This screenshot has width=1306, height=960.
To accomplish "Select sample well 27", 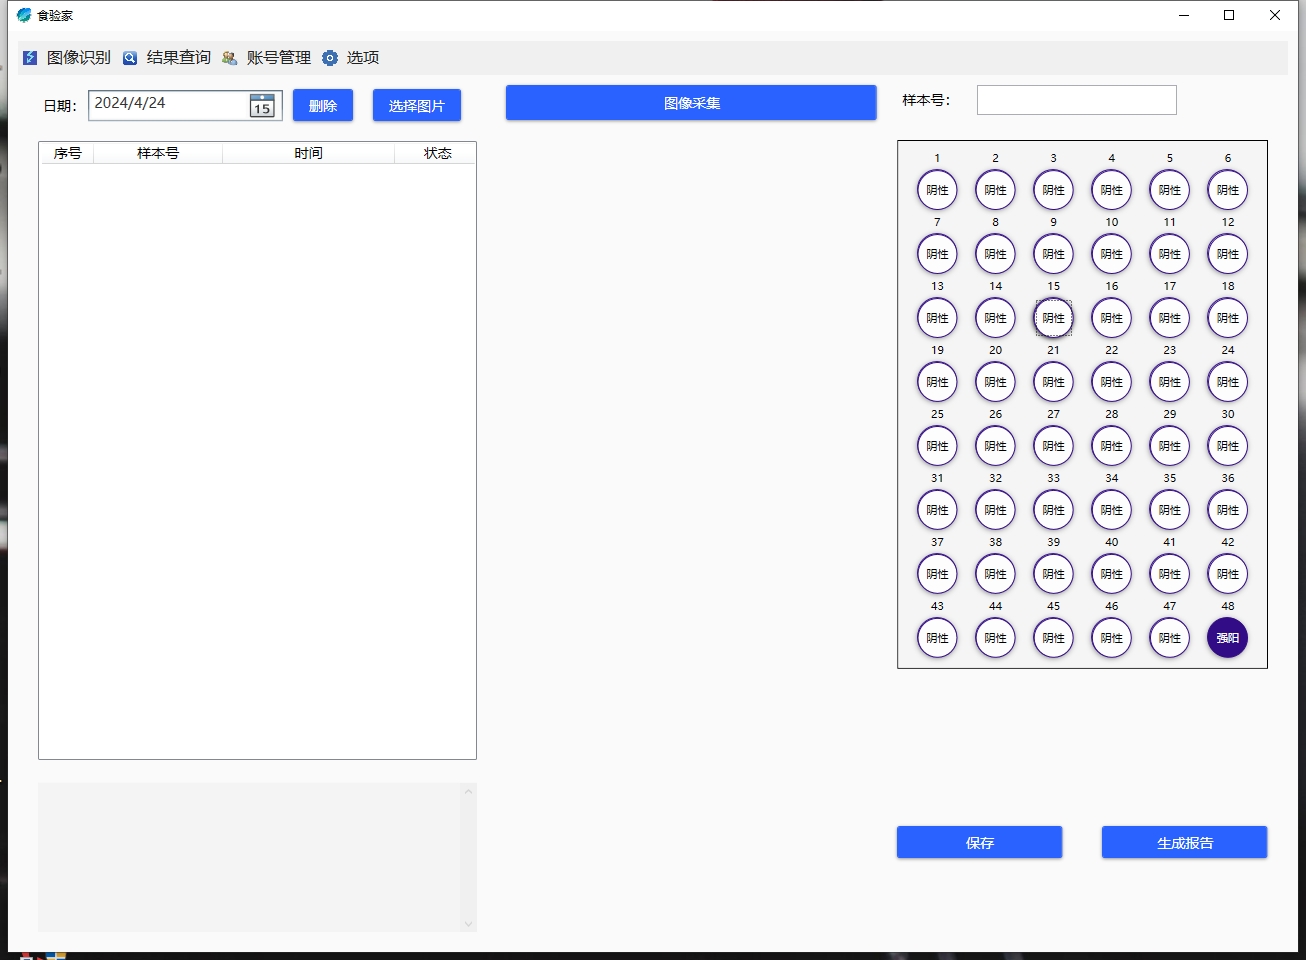I will tap(1053, 446).
